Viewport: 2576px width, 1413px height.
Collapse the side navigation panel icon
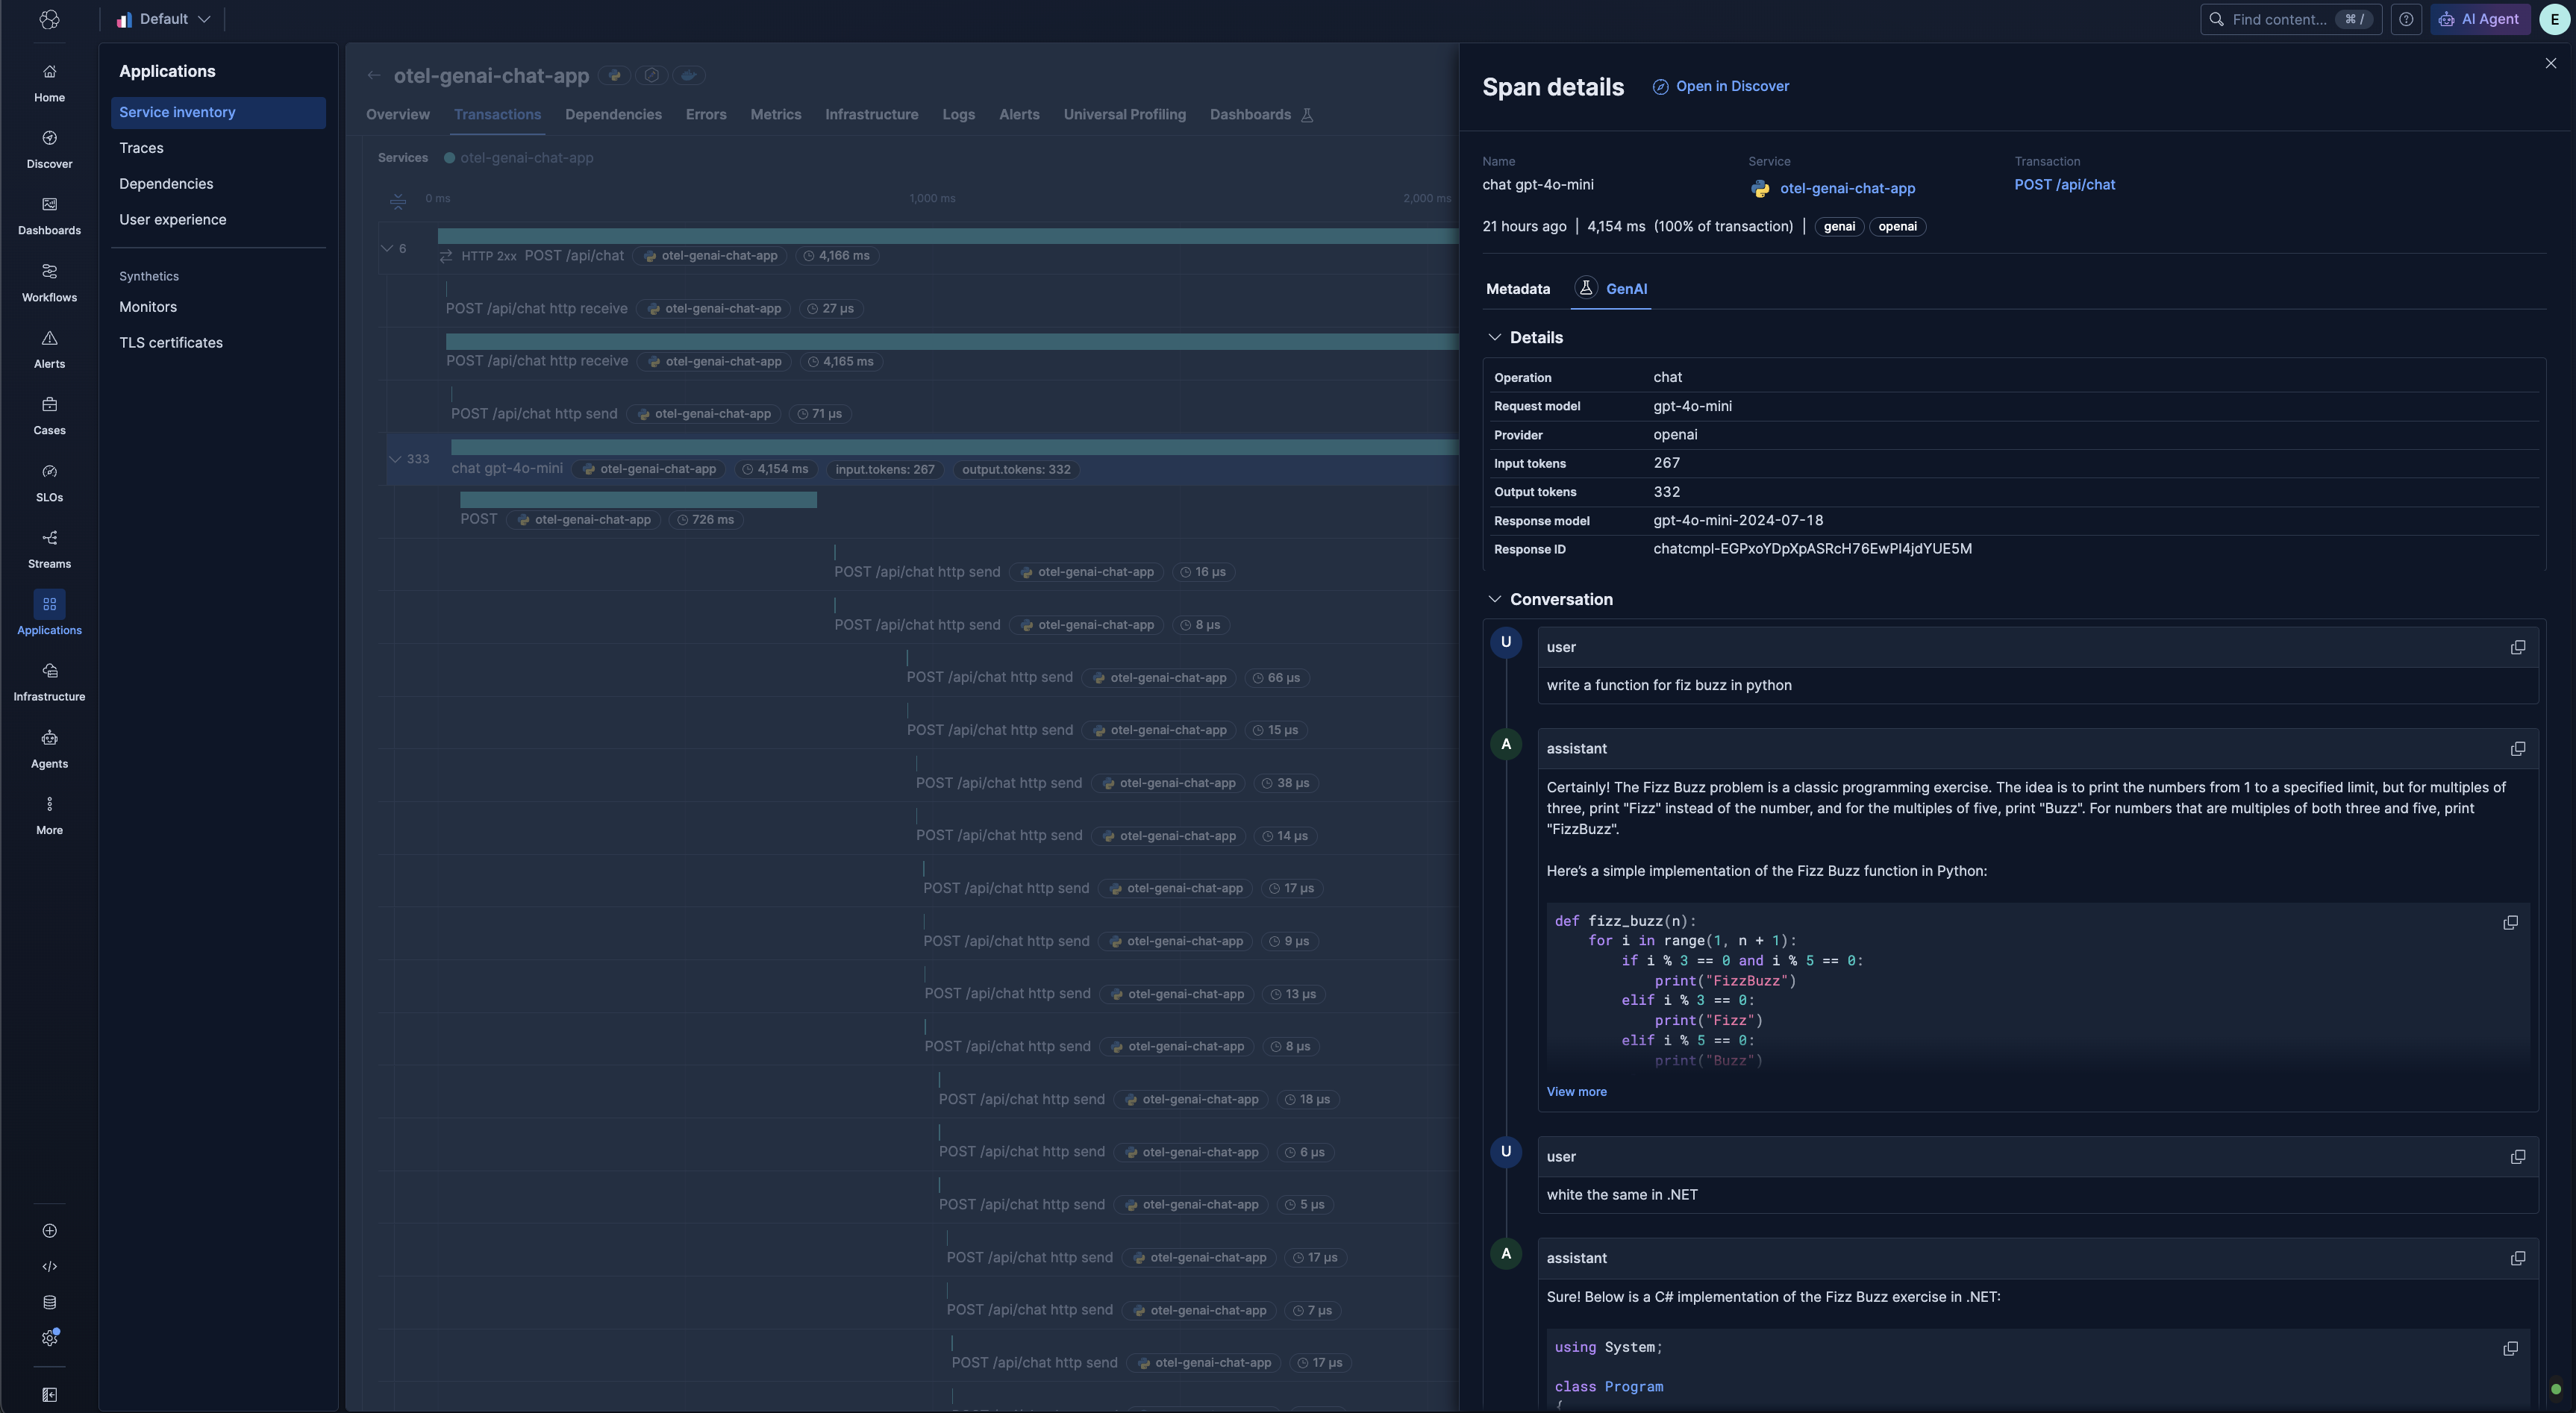(49, 1395)
